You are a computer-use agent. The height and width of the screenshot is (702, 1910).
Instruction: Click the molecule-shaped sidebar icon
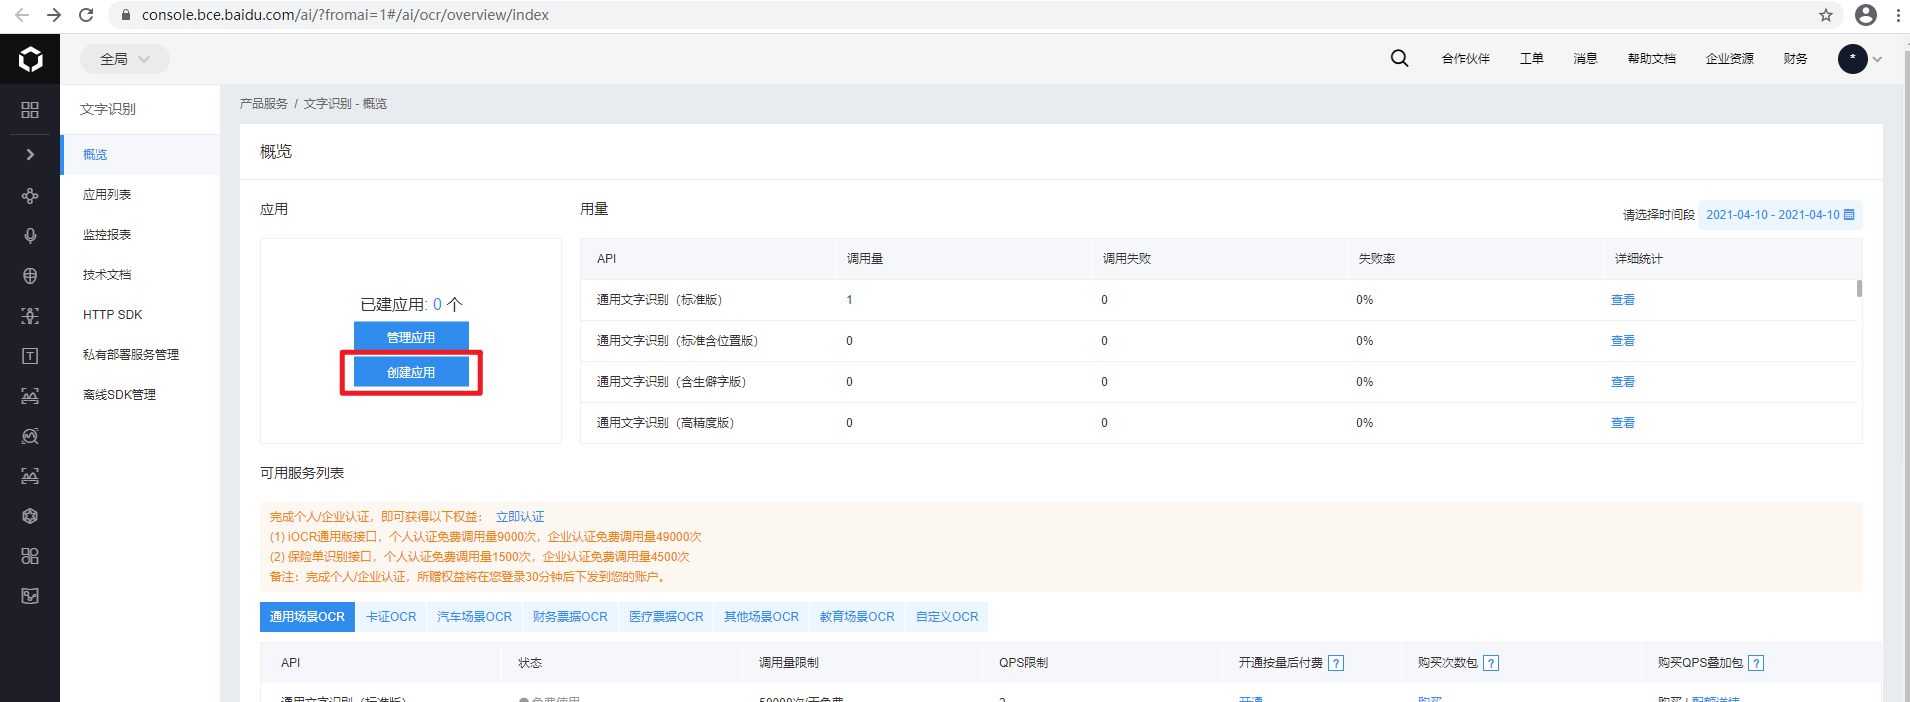coord(30,196)
